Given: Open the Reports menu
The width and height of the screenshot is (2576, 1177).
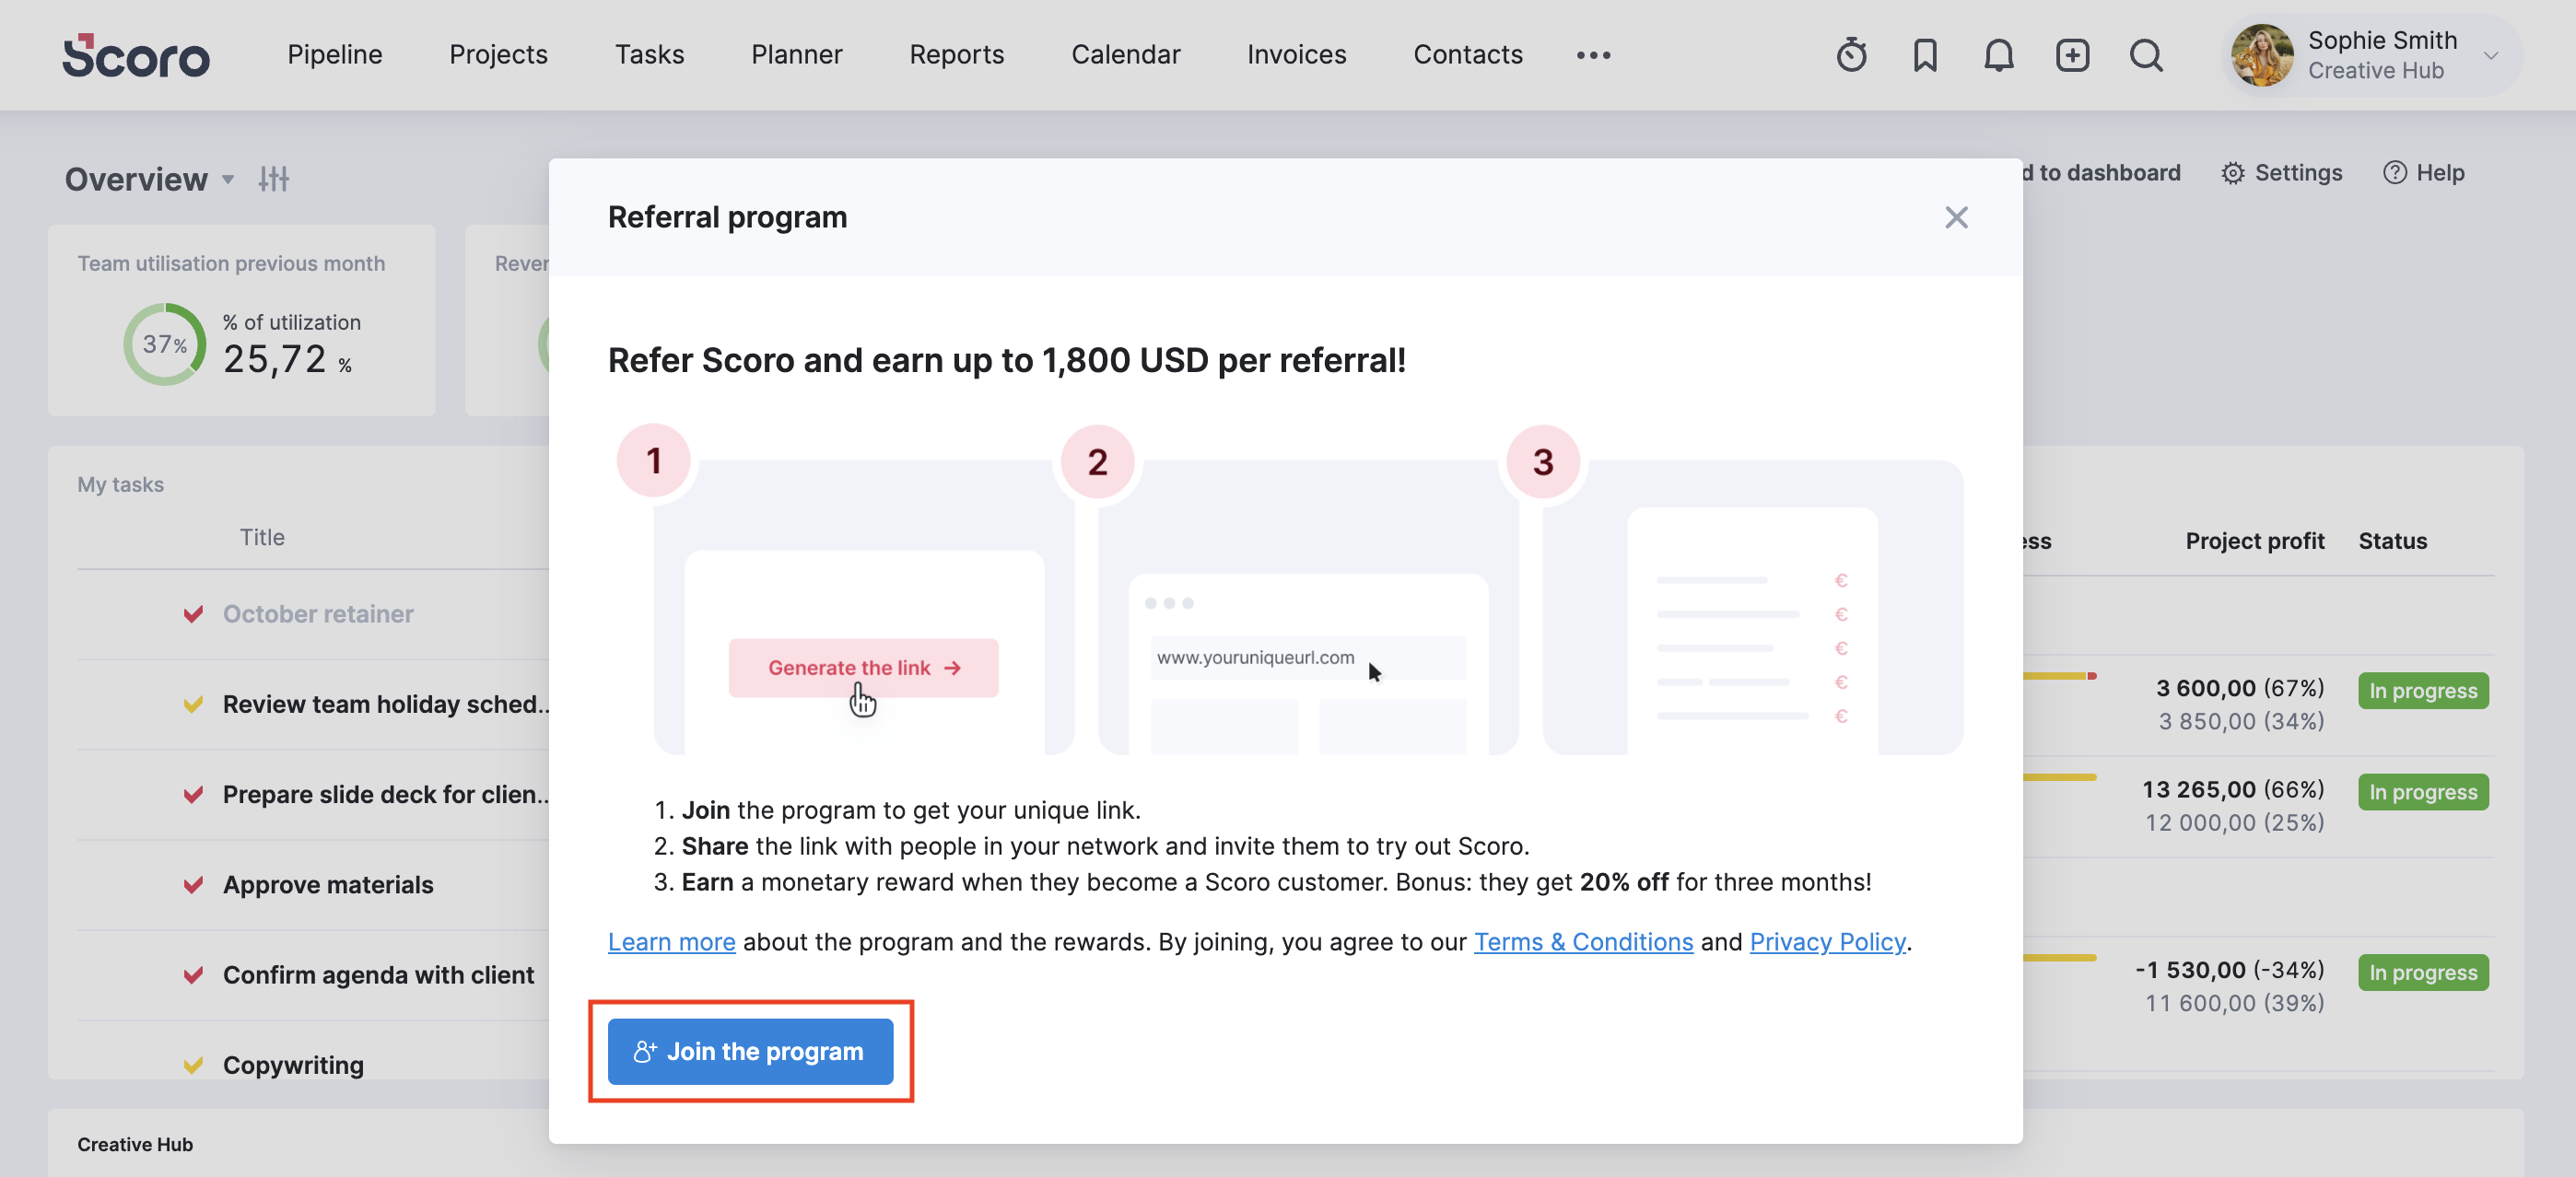Looking at the screenshot, I should (956, 55).
